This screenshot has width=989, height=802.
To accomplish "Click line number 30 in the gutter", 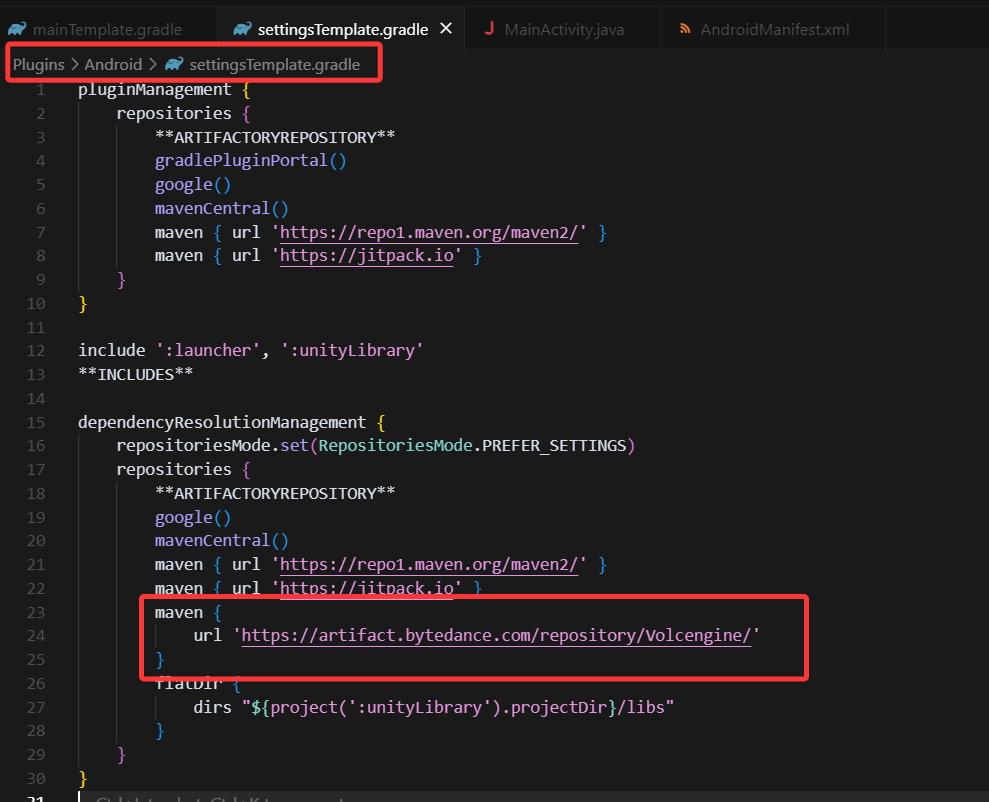I will (36, 779).
